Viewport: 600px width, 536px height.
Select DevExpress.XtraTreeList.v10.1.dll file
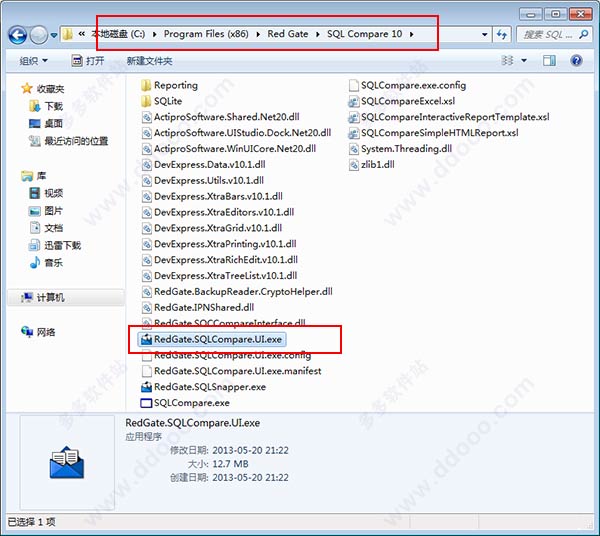219,276
